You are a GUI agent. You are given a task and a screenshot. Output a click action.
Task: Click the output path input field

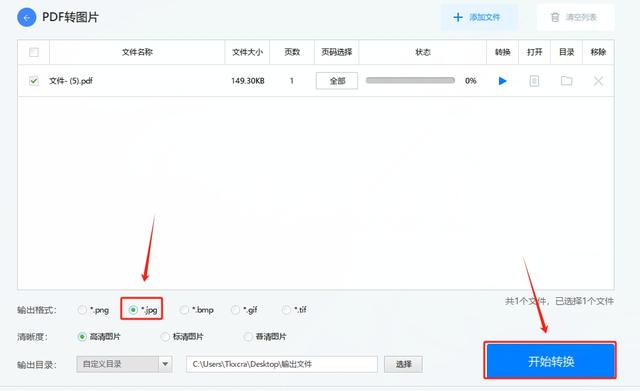[x=282, y=364]
